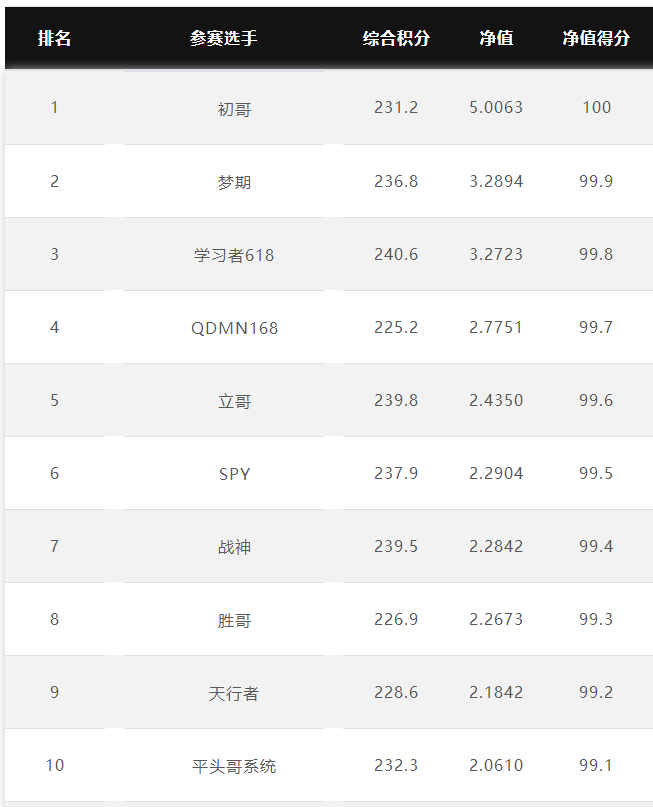Click contestant 胜哥 in row 8

coord(234,620)
